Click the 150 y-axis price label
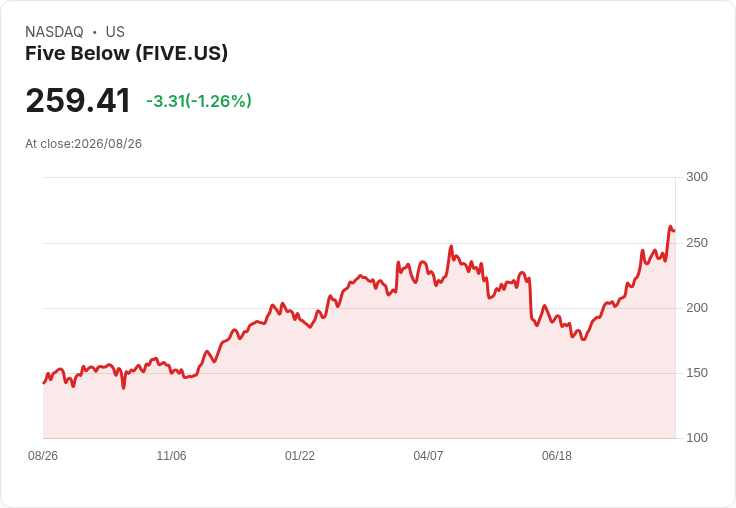The width and height of the screenshot is (736, 508). (697, 373)
